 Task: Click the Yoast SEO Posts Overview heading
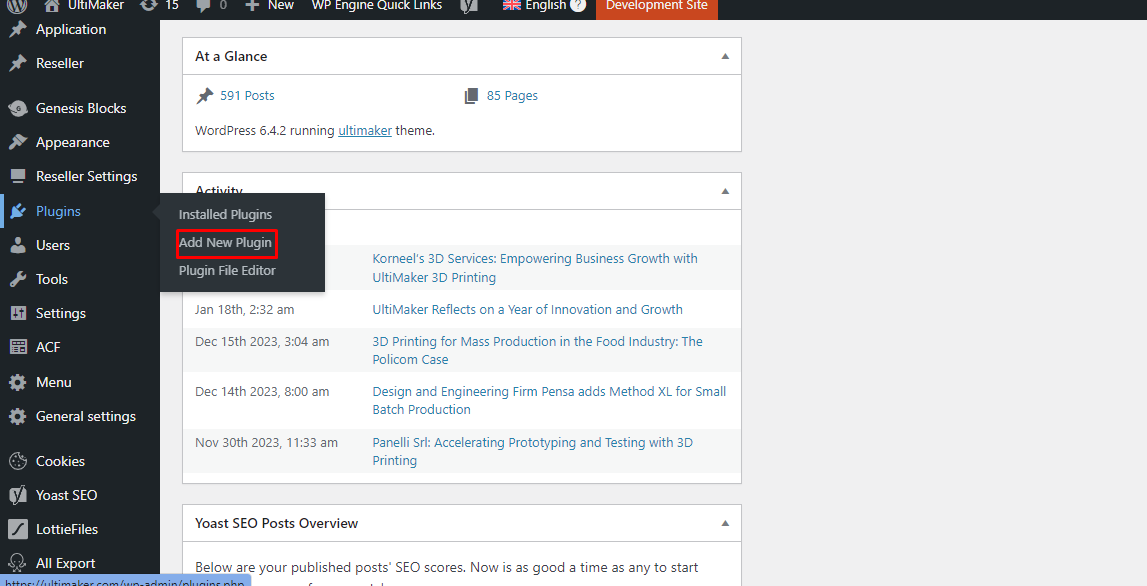pos(277,523)
